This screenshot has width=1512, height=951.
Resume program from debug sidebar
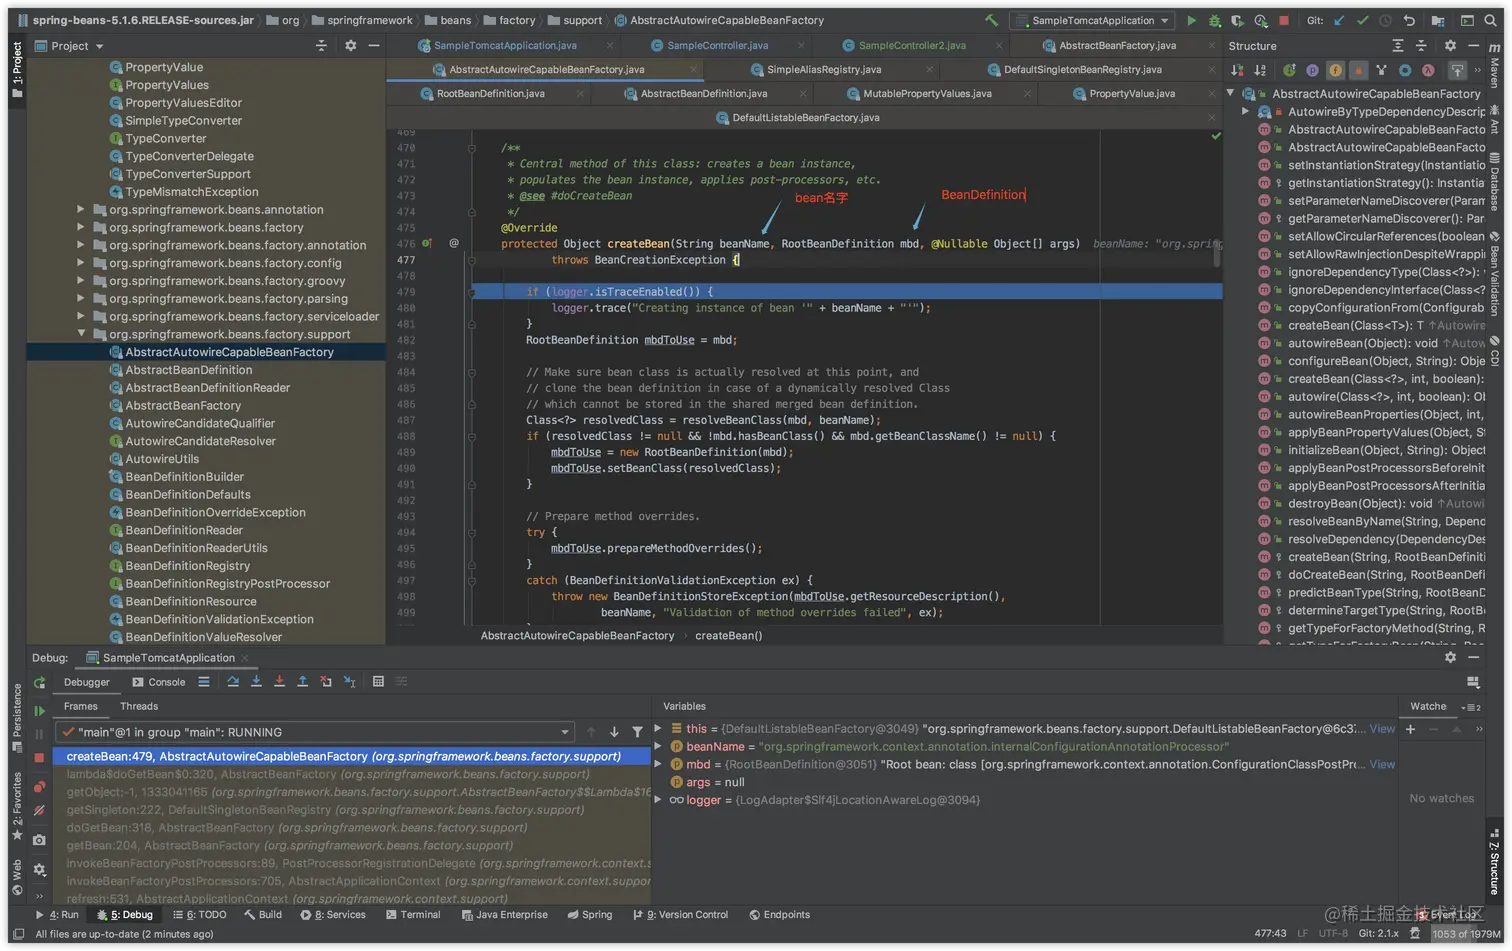coord(39,711)
